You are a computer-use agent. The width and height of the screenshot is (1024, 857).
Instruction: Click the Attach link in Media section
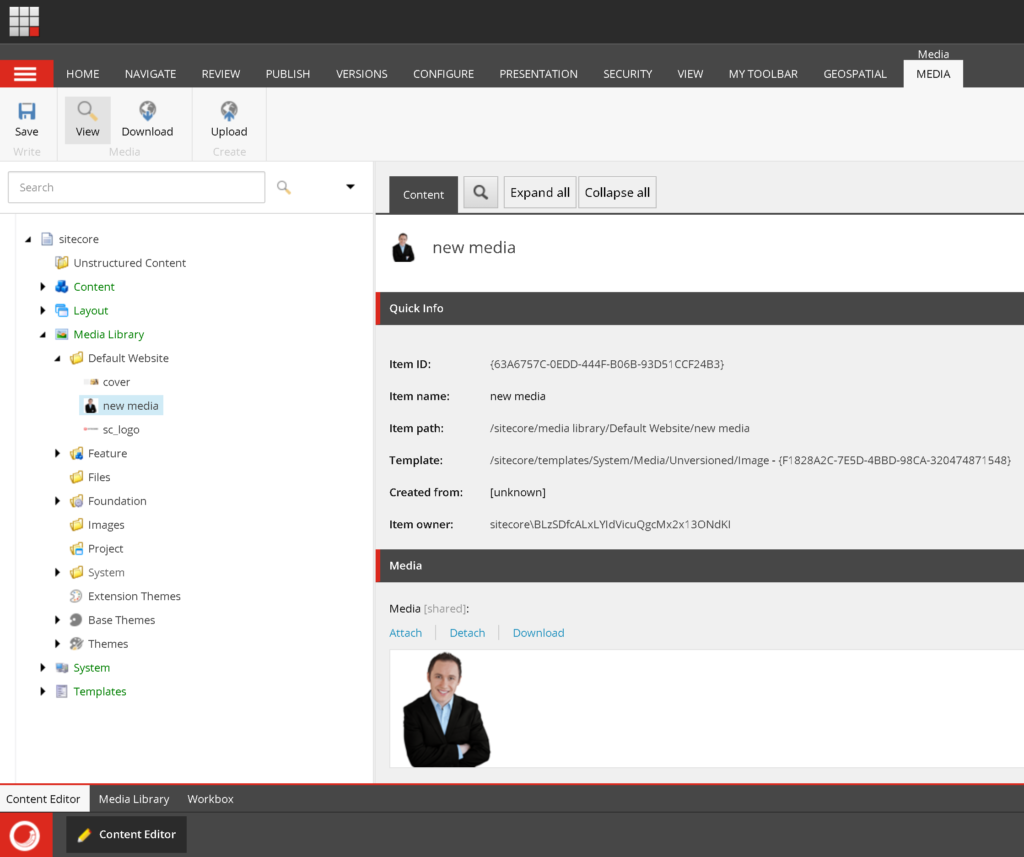click(405, 632)
